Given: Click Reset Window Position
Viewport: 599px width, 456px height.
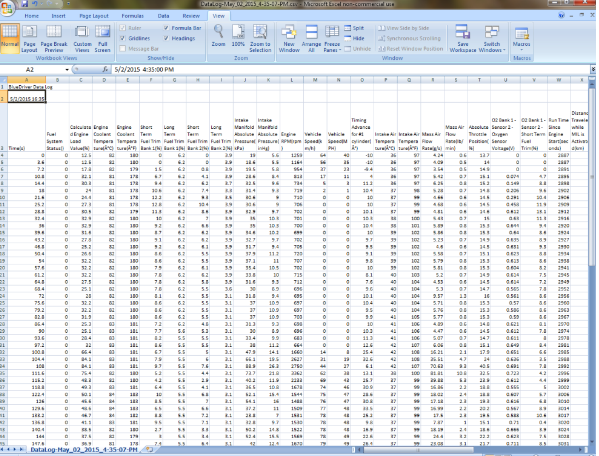Looking at the screenshot, I should click(411, 49).
